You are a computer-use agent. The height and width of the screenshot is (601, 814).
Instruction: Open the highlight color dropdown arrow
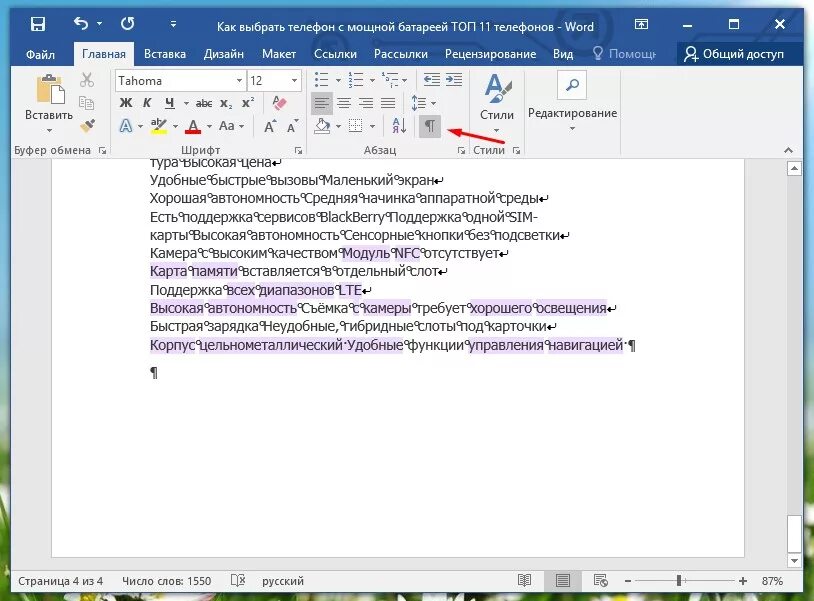(x=175, y=126)
